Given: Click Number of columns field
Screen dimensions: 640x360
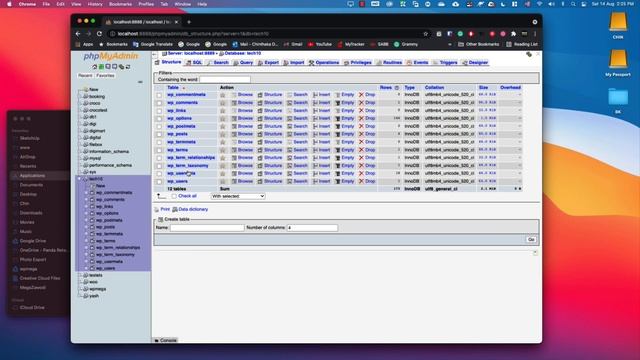Looking at the screenshot, I should [312, 228].
